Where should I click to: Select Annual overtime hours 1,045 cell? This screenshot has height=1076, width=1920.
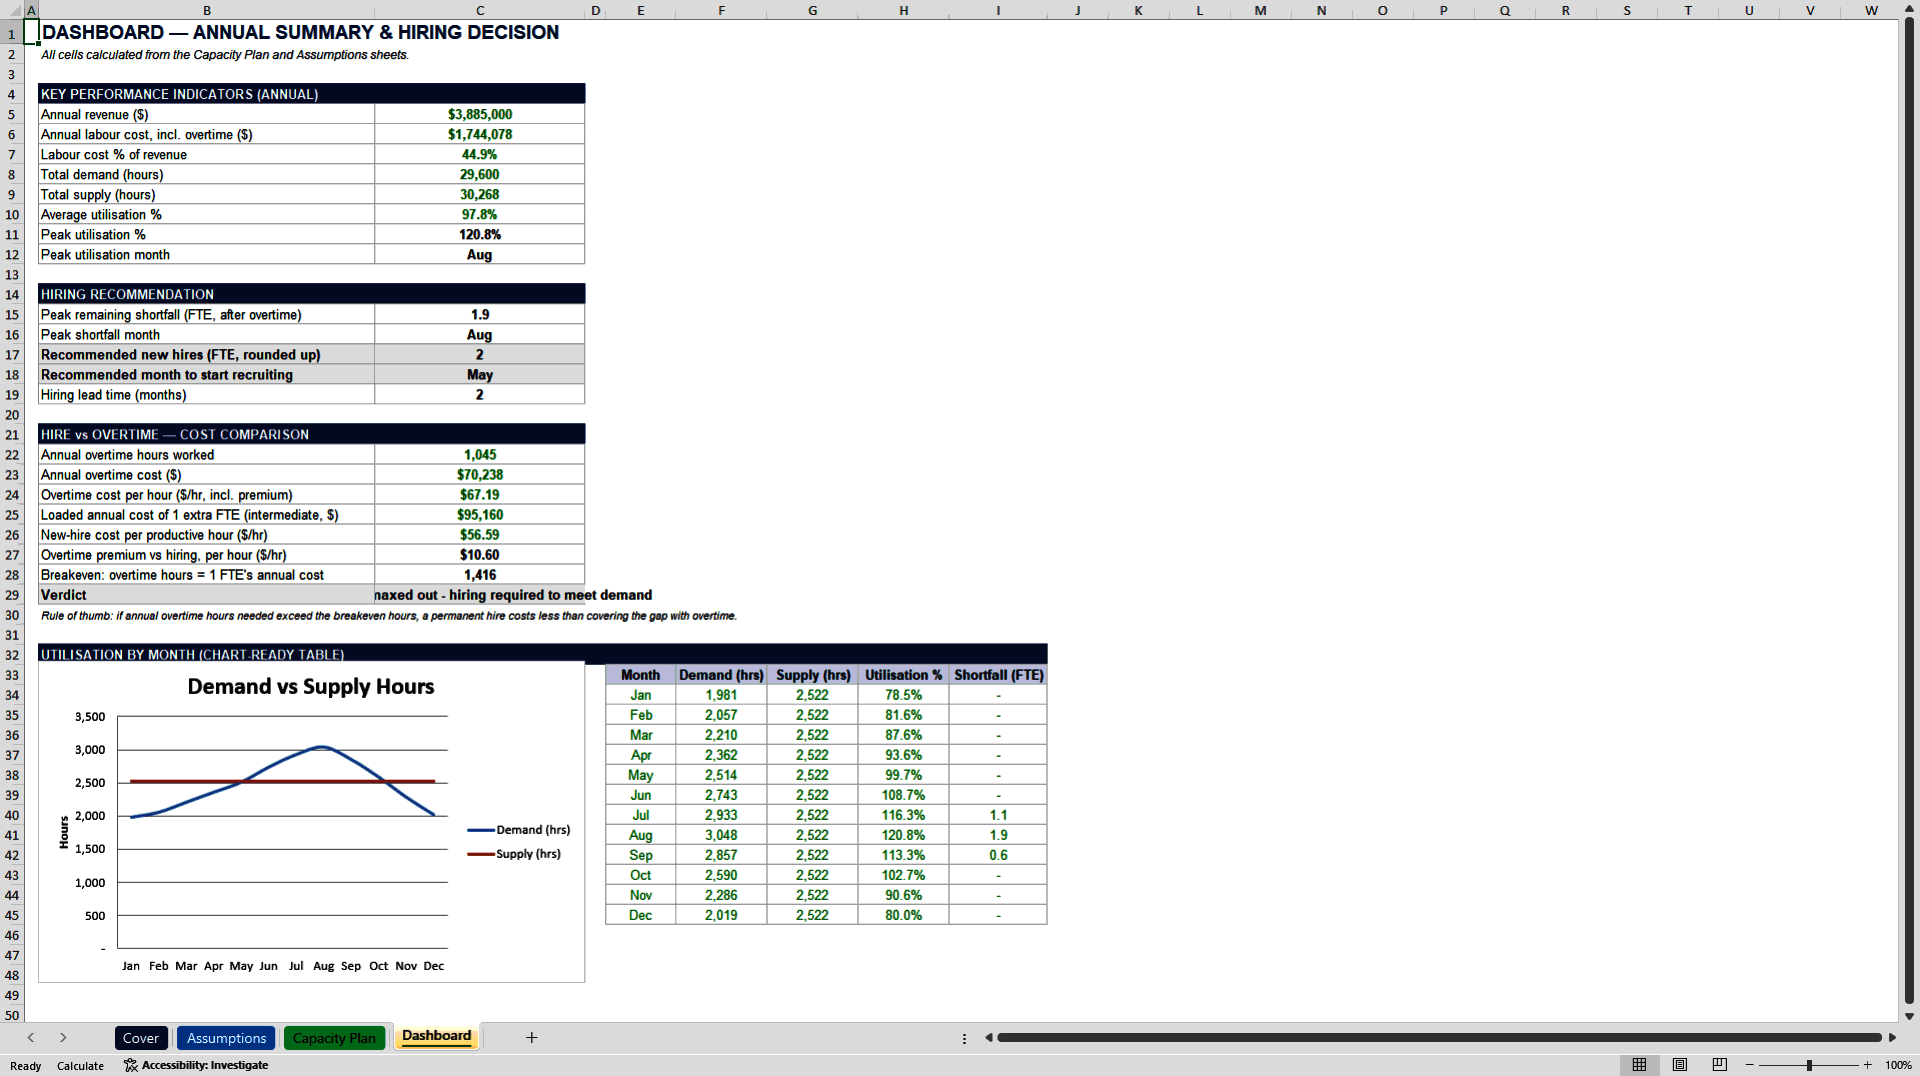click(x=480, y=455)
